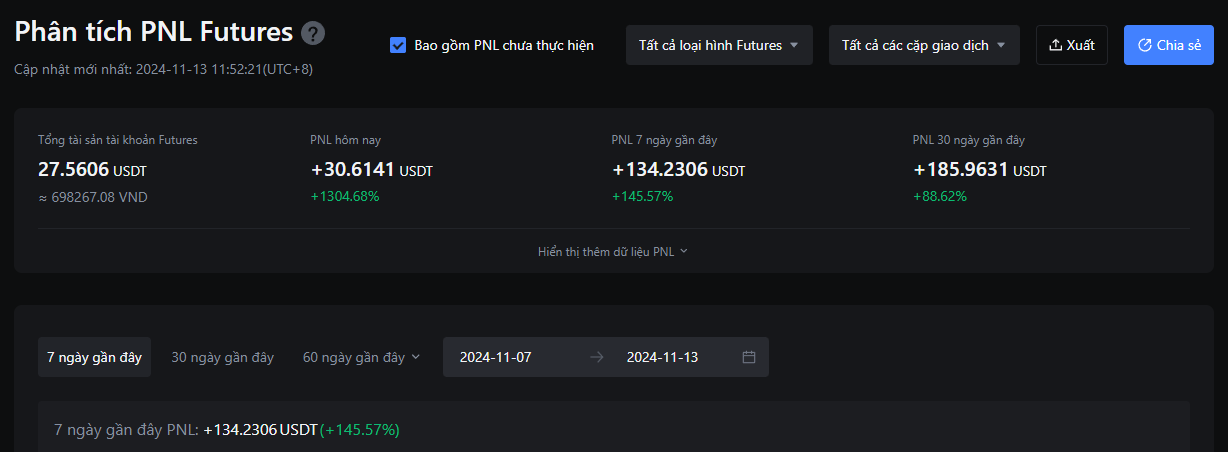
Task: Click the end date 2024-11-13 field
Action: pos(662,357)
